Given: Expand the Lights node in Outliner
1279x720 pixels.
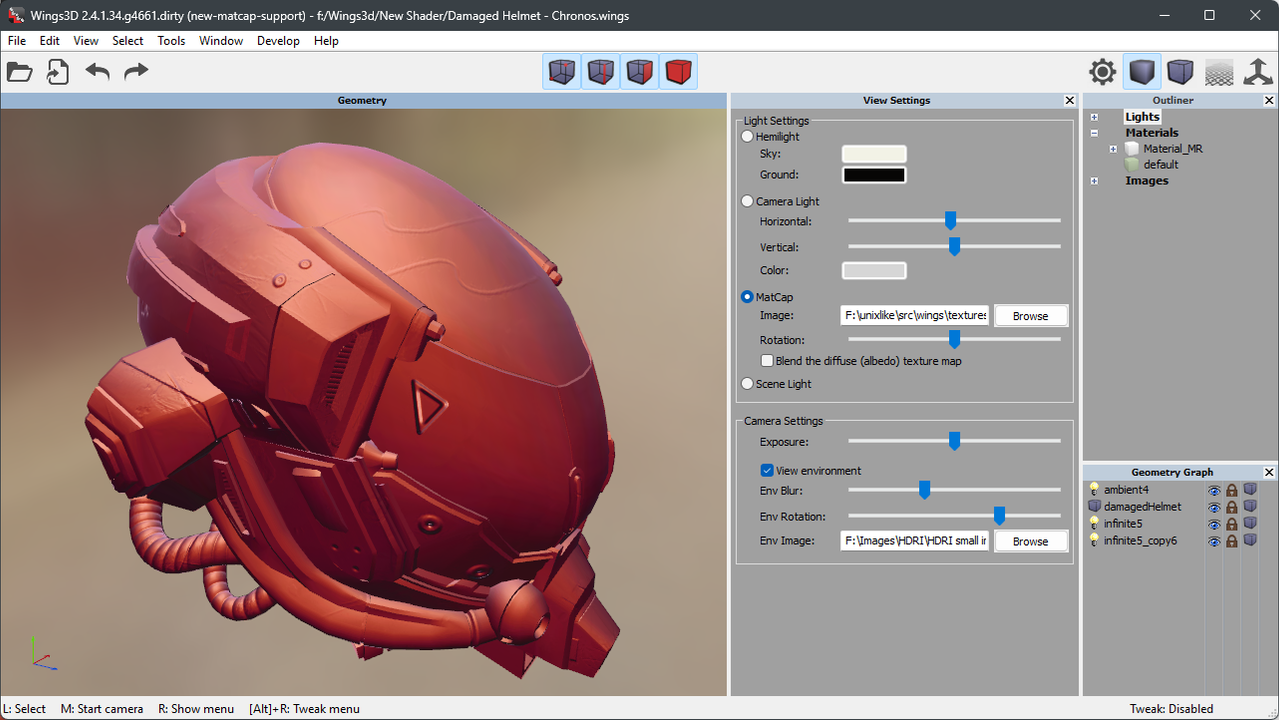Looking at the screenshot, I should (1094, 117).
